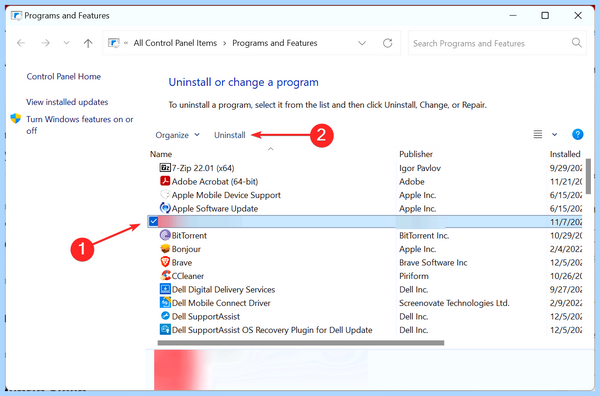Minimize the Programs and Features window
This screenshot has width=600, height=396.
tap(513, 15)
